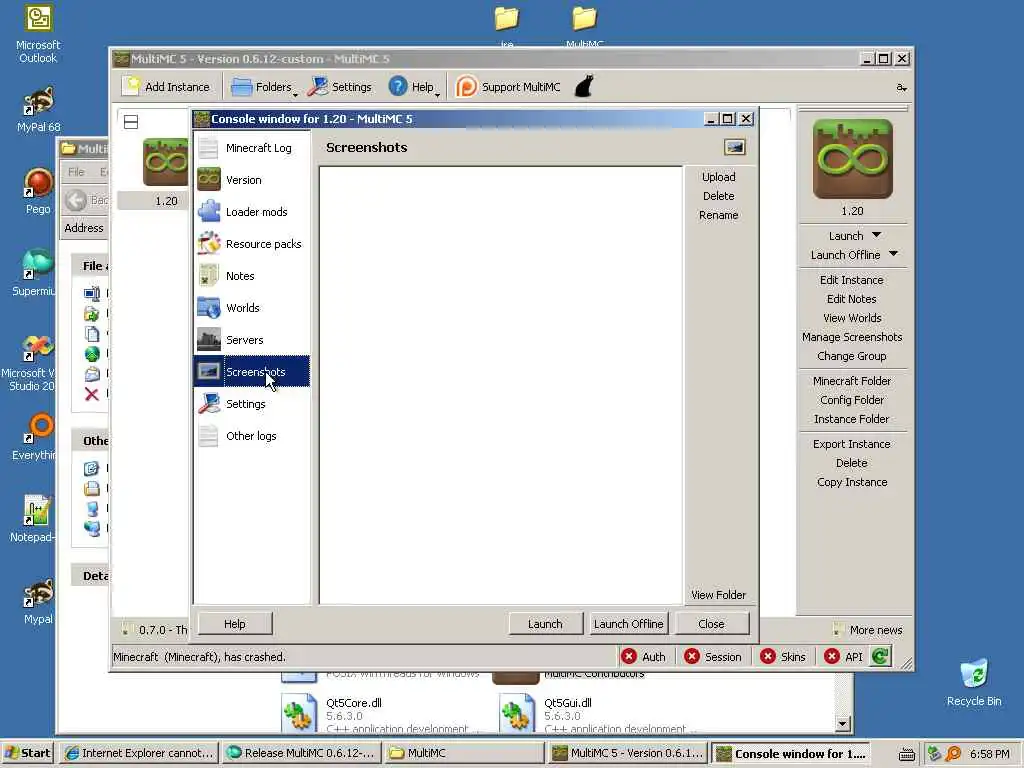The image size is (1024, 768).
Task: Click the empty screenshots list area
Action: (501, 385)
